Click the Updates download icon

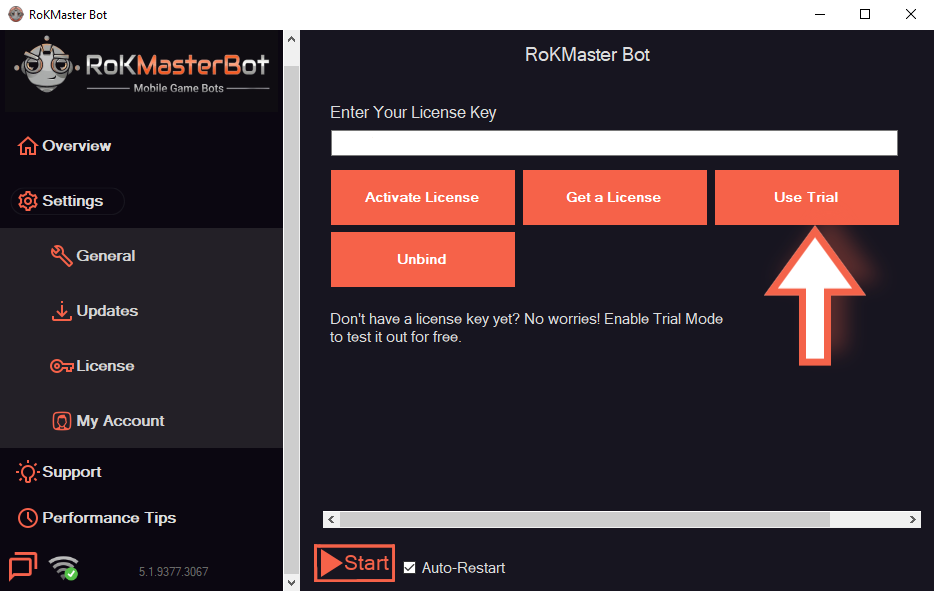[61, 311]
